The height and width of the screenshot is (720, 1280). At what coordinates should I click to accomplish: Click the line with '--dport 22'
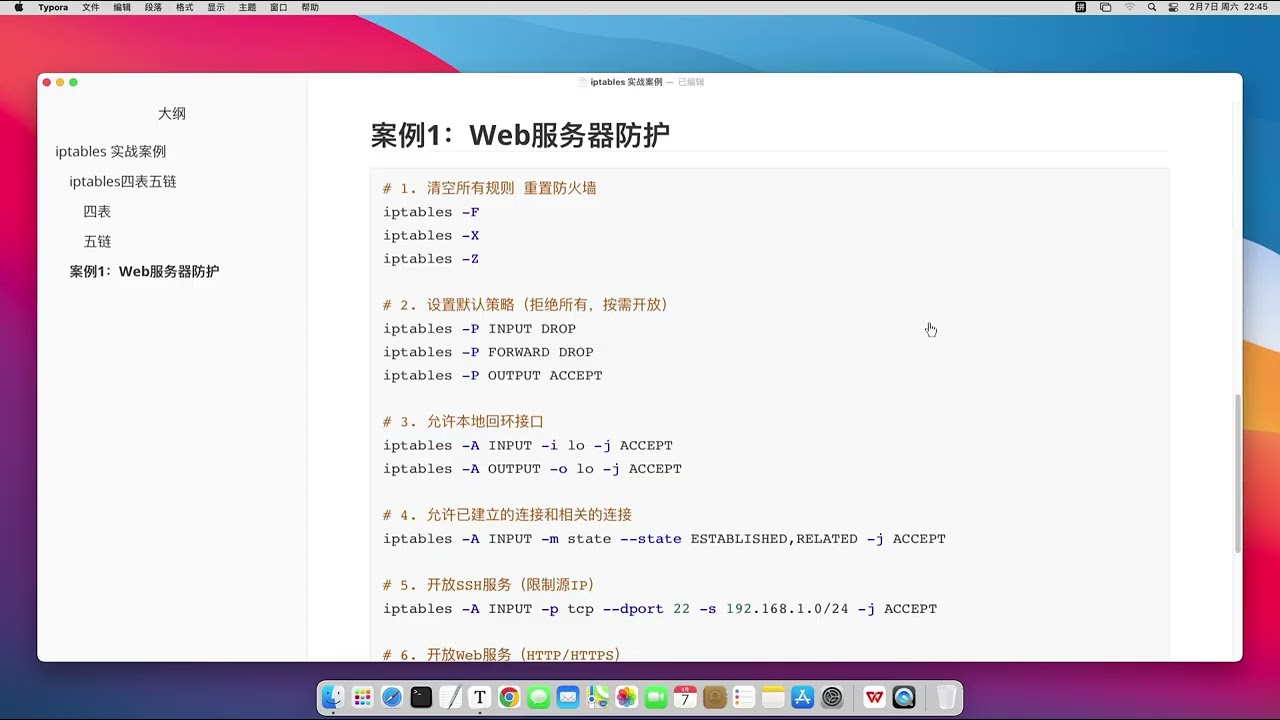click(660, 608)
